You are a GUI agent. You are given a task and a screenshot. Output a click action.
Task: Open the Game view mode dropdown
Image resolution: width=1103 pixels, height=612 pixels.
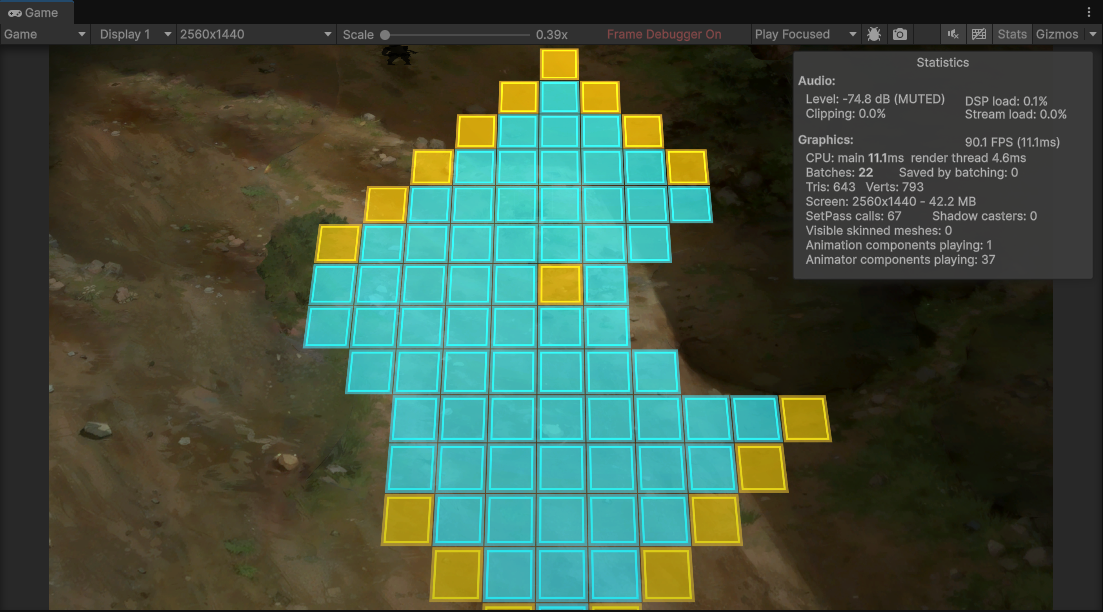[x=44, y=34]
